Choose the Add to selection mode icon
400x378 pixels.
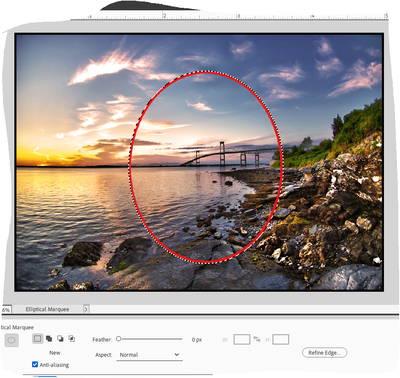[49, 339]
